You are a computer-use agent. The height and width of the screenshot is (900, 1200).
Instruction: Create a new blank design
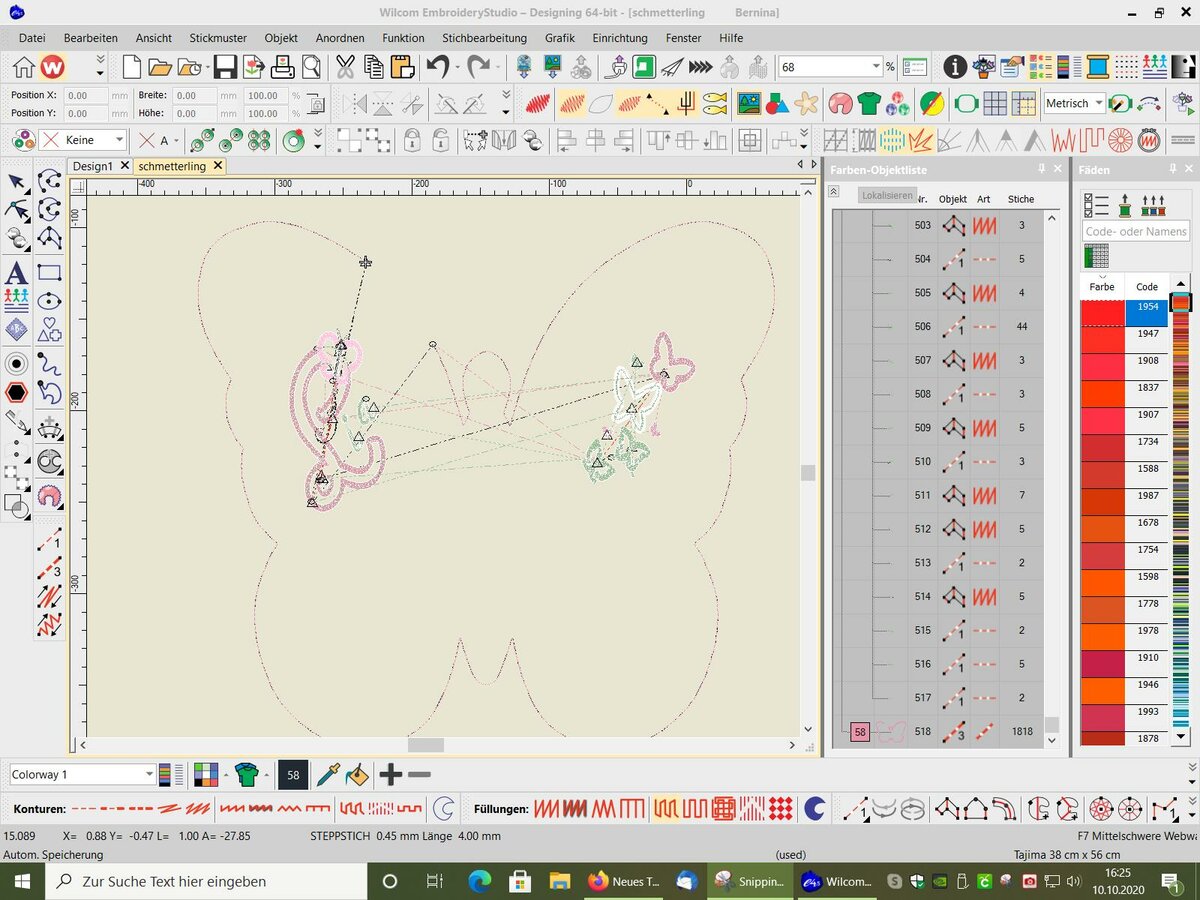point(132,68)
